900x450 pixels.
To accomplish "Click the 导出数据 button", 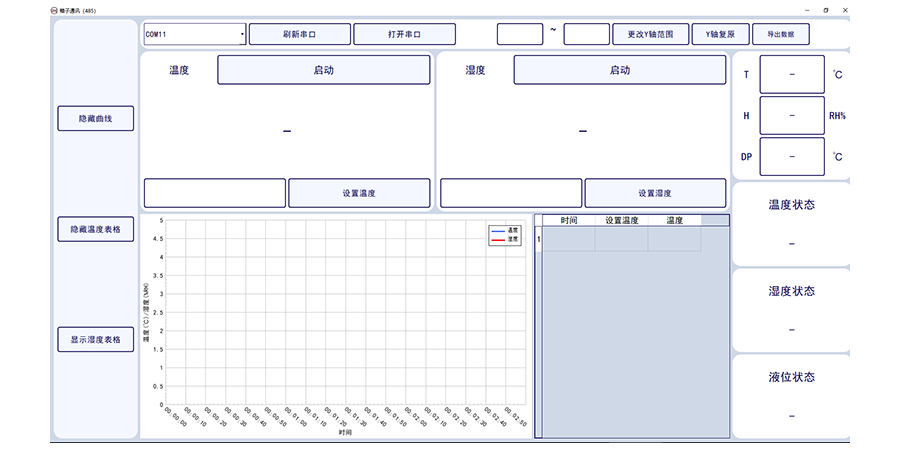I will point(781,34).
